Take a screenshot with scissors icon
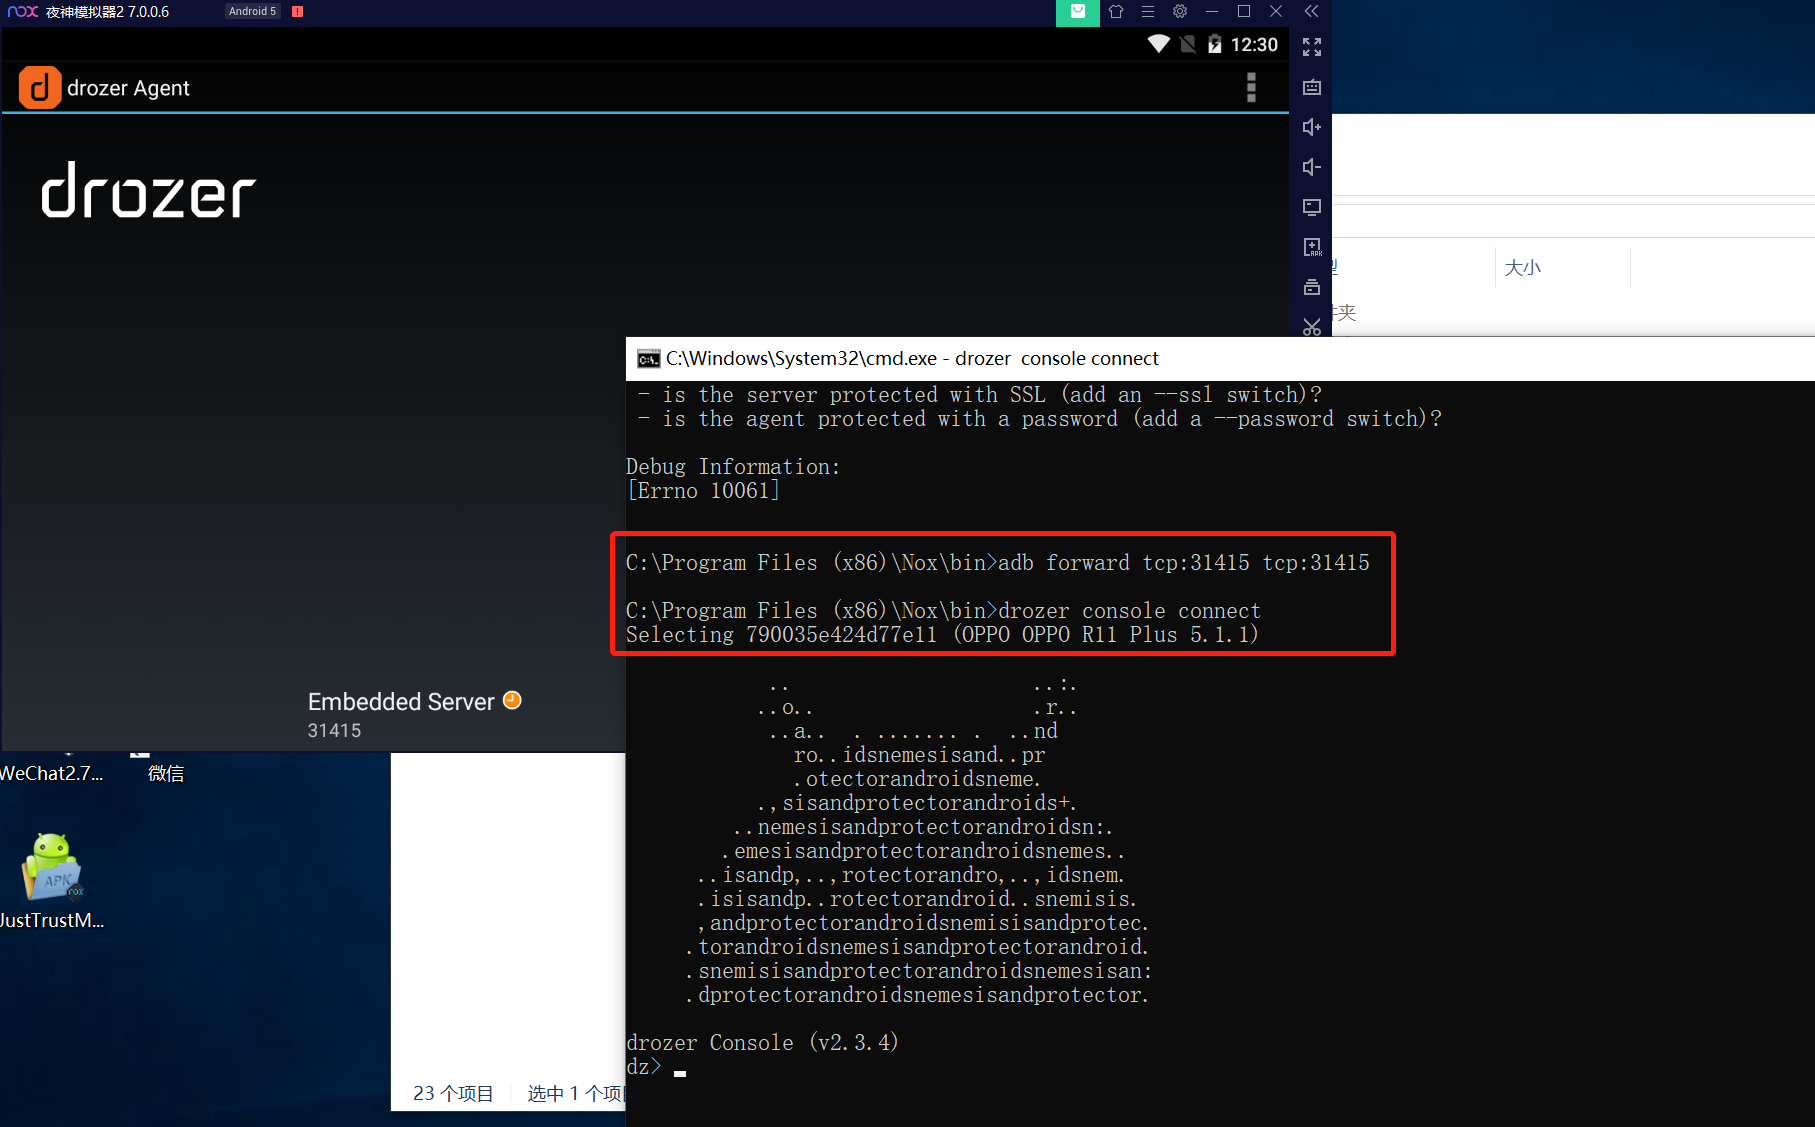Viewport: 1815px width, 1127px height. (x=1312, y=327)
